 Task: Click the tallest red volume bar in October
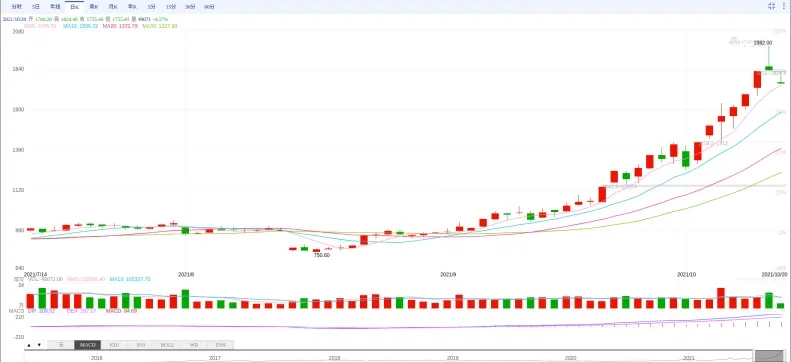[x=721, y=298]
